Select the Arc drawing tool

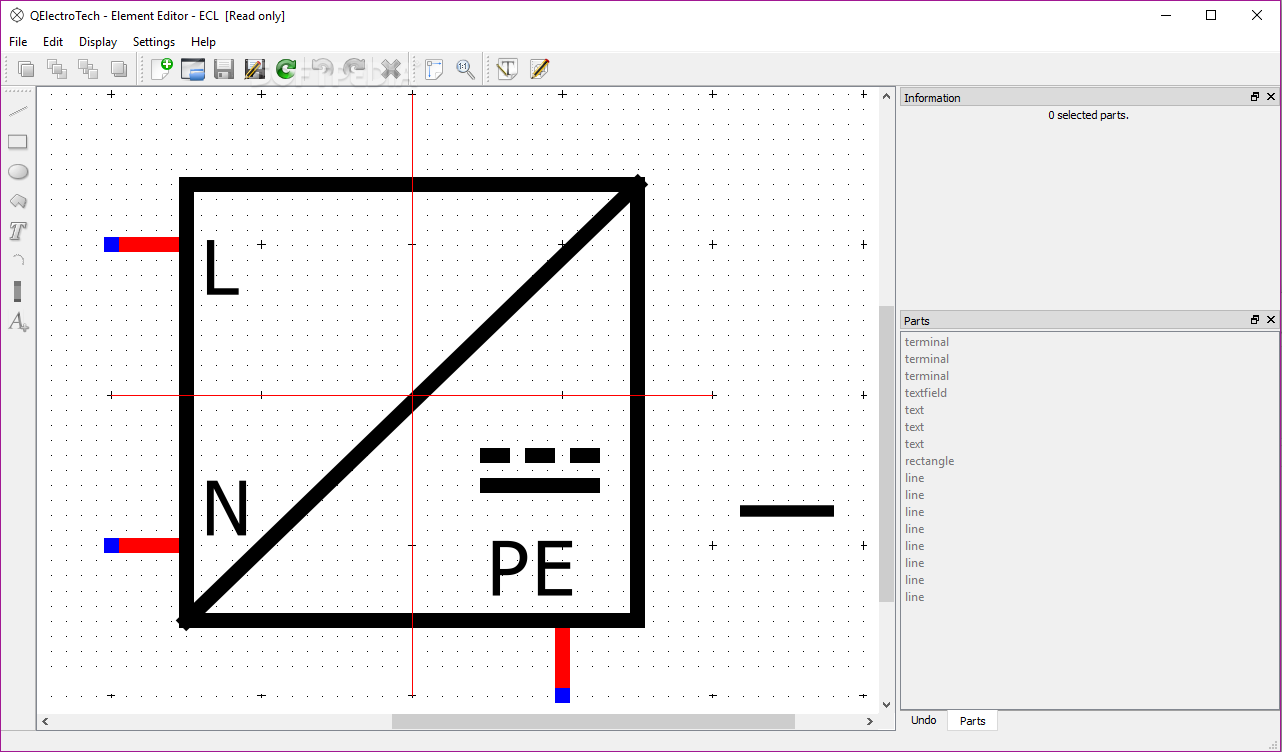(18, 261)
